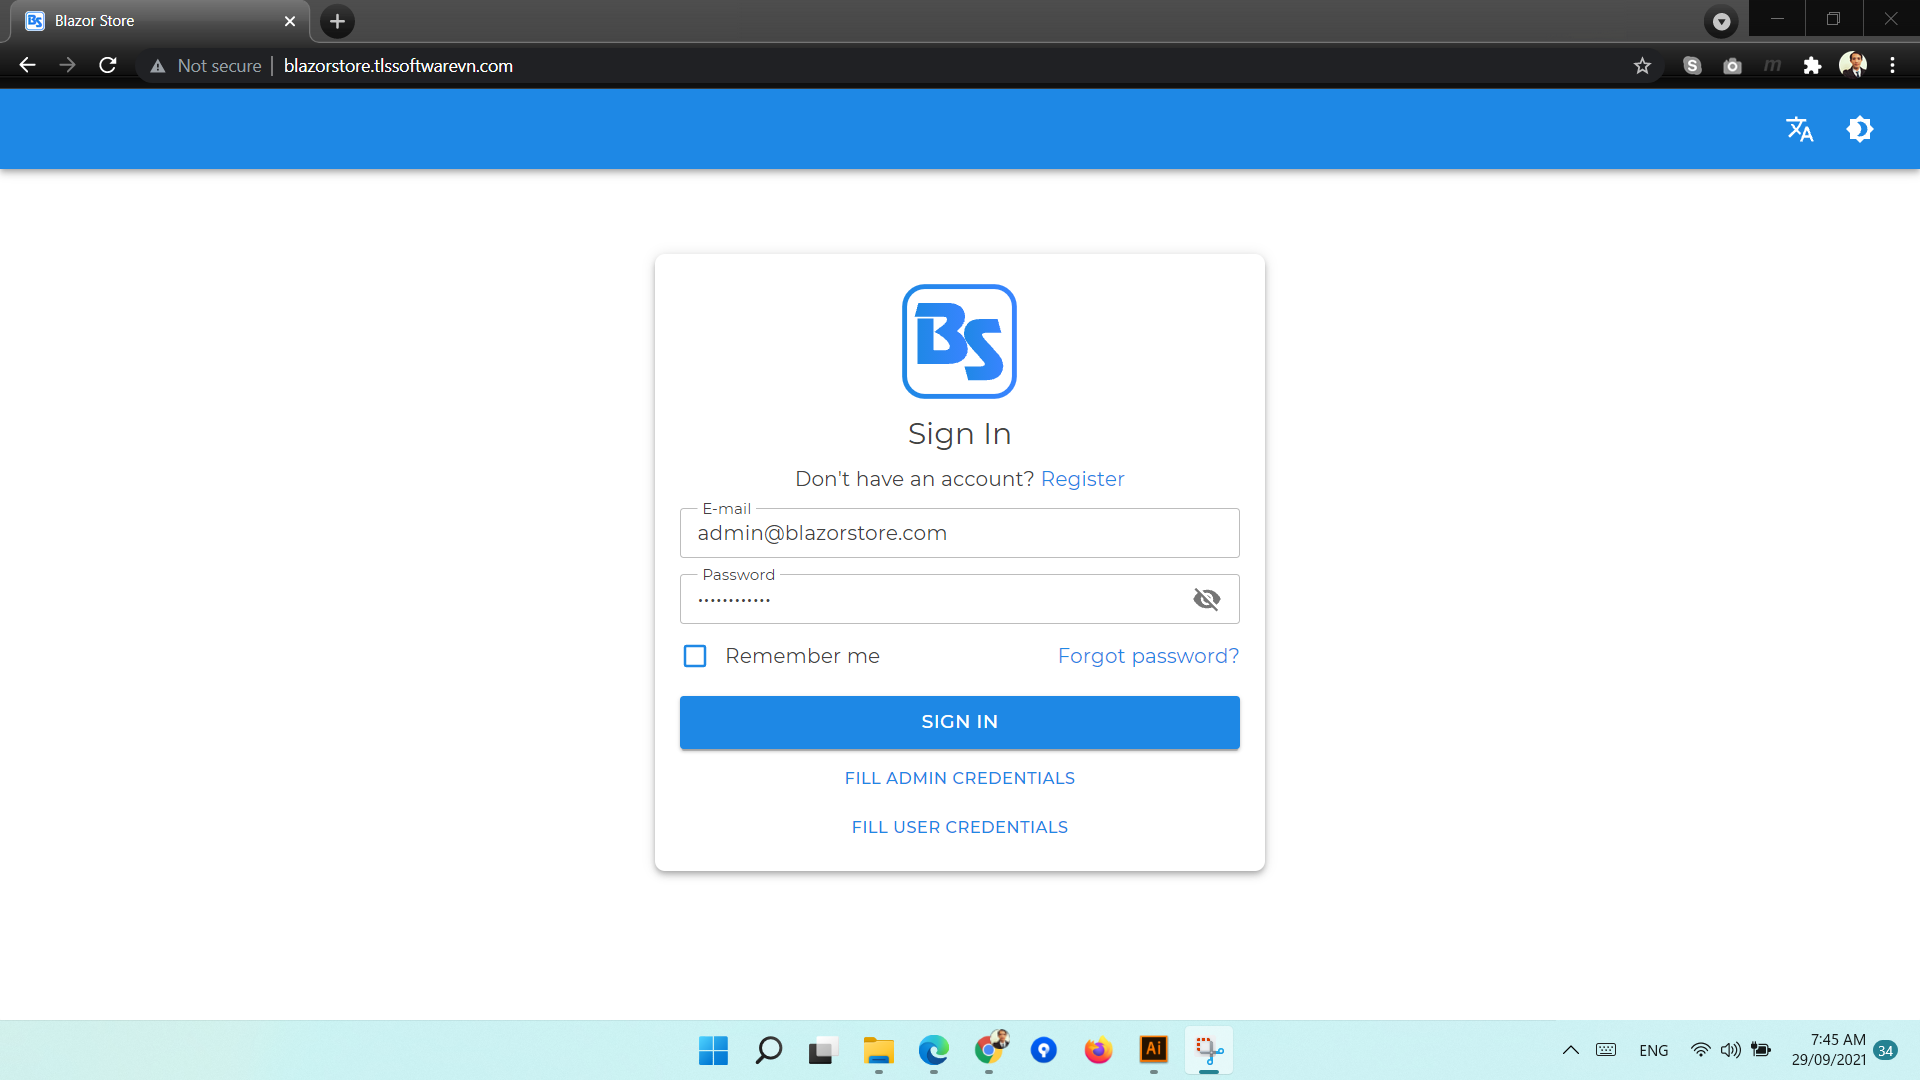Open the Chrome three-dot menu

tap(1892, 65)
